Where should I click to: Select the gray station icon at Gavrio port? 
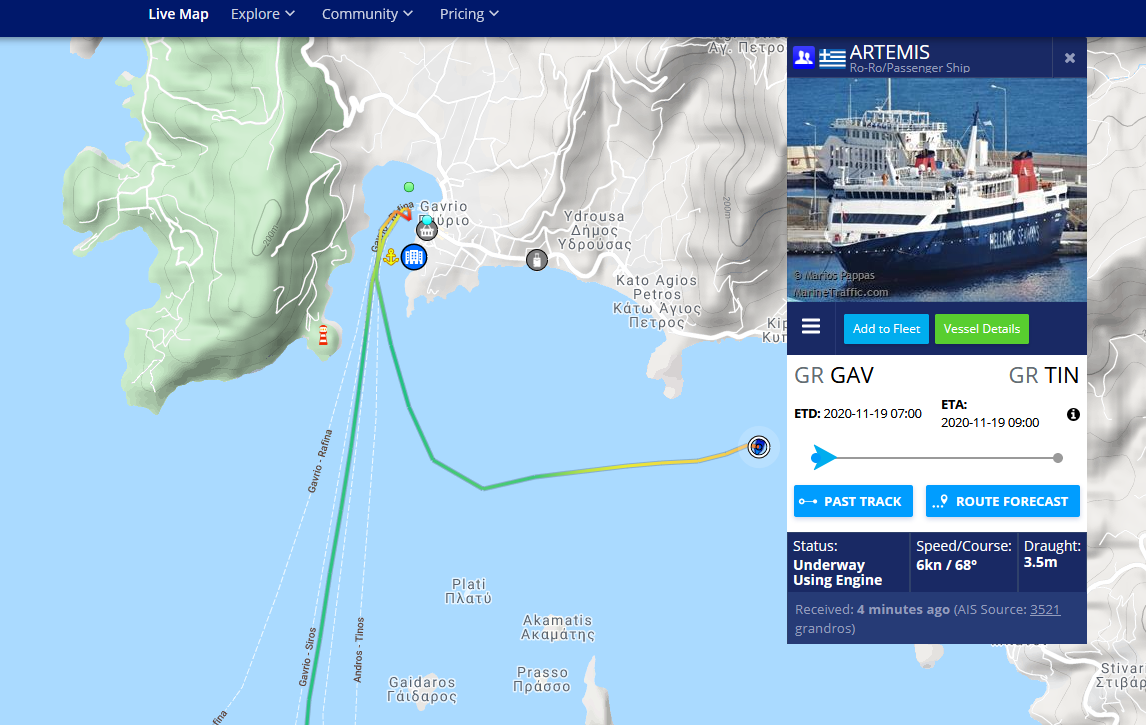click(427, 231)
